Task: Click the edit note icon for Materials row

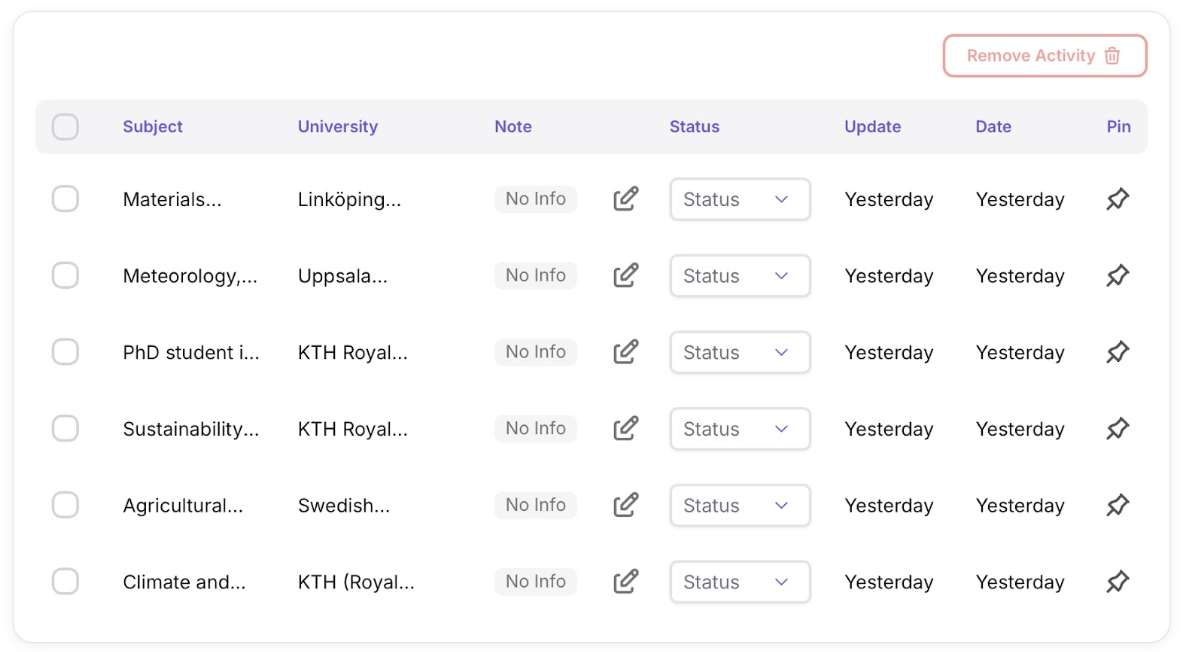Action: [625, 199]
